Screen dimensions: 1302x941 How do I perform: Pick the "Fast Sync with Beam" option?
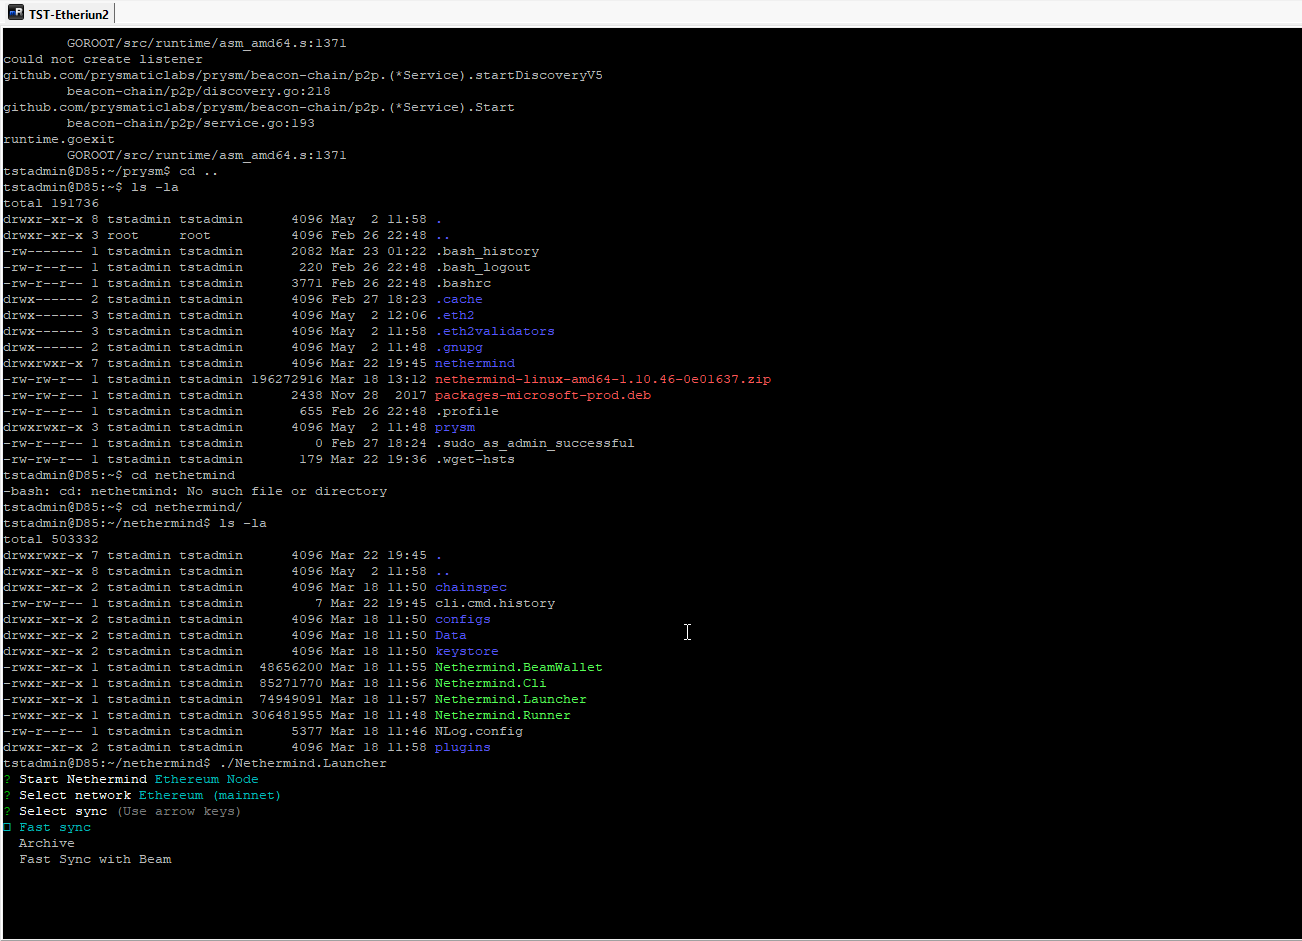[x=95, y=859]
